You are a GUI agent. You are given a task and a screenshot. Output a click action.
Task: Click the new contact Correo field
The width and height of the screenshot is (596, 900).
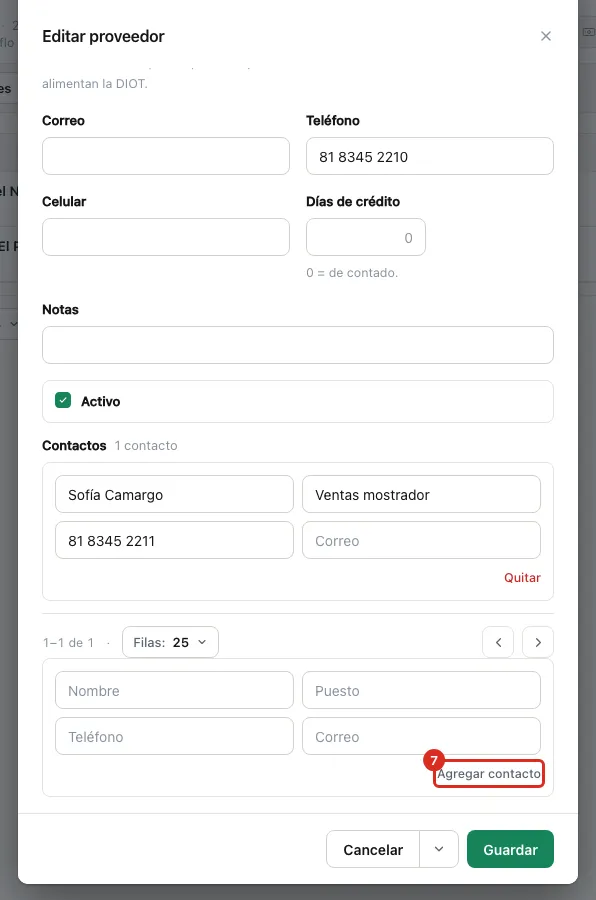[x=421, y=736]
